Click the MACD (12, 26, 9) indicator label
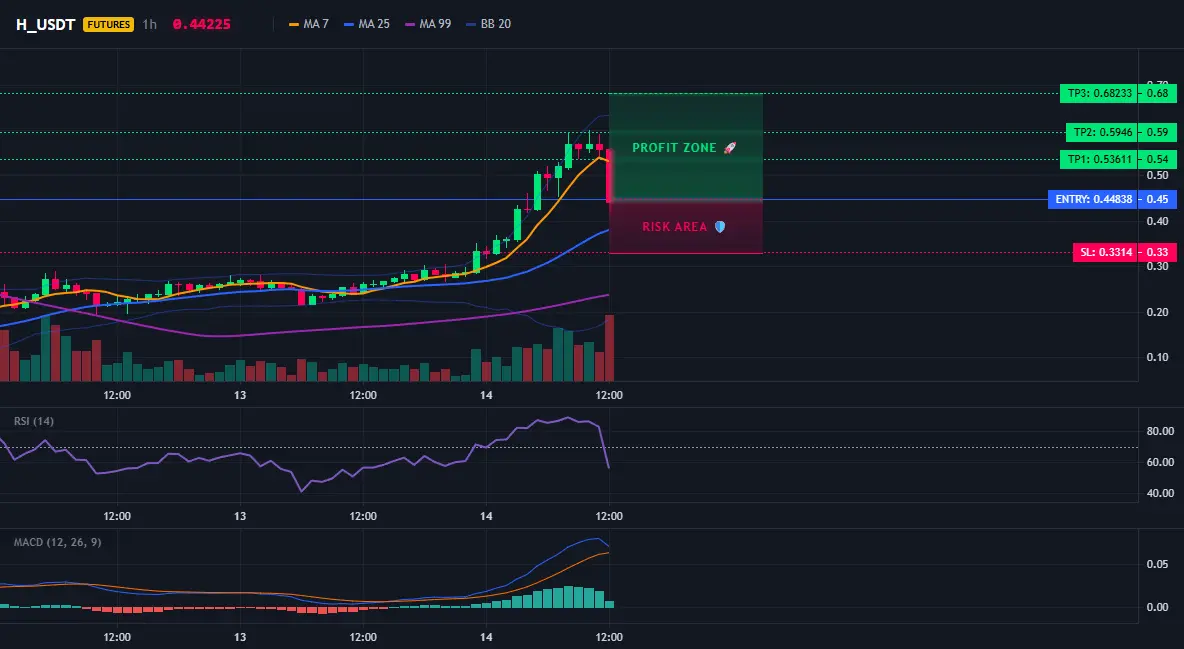1184x649 pixels. (x=57, y=542)
